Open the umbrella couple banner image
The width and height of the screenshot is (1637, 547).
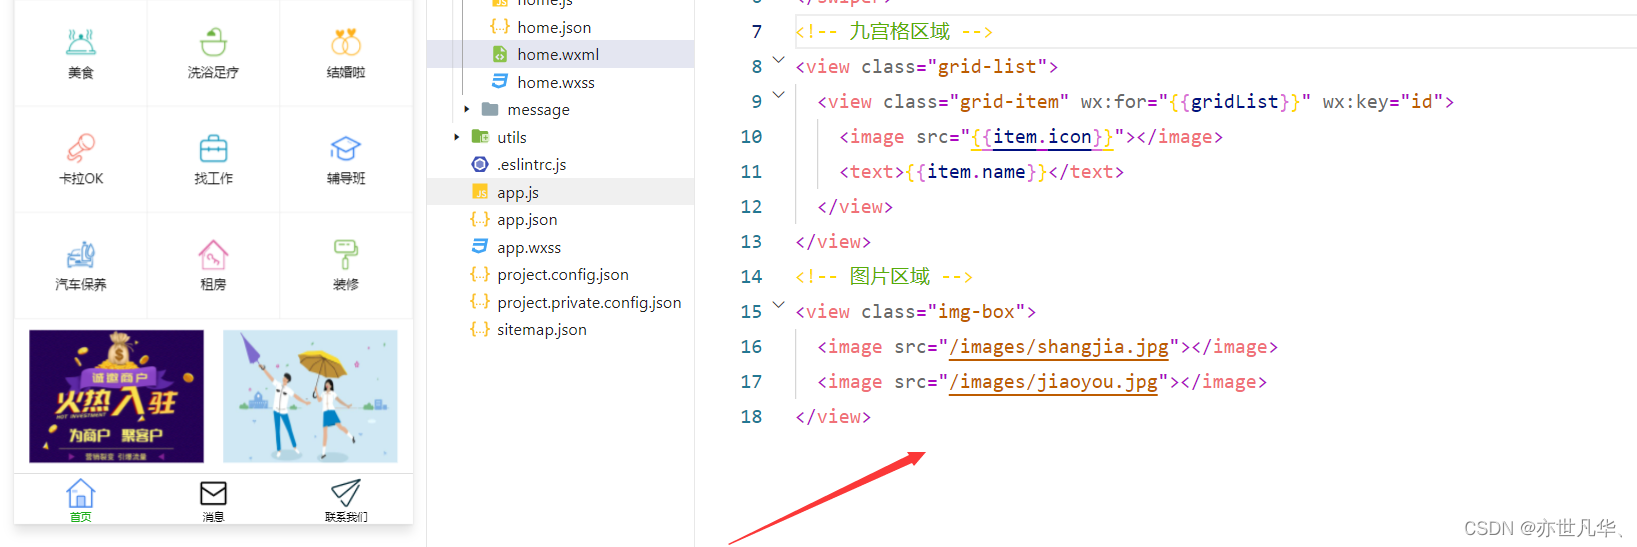click(x=310, y=396)
